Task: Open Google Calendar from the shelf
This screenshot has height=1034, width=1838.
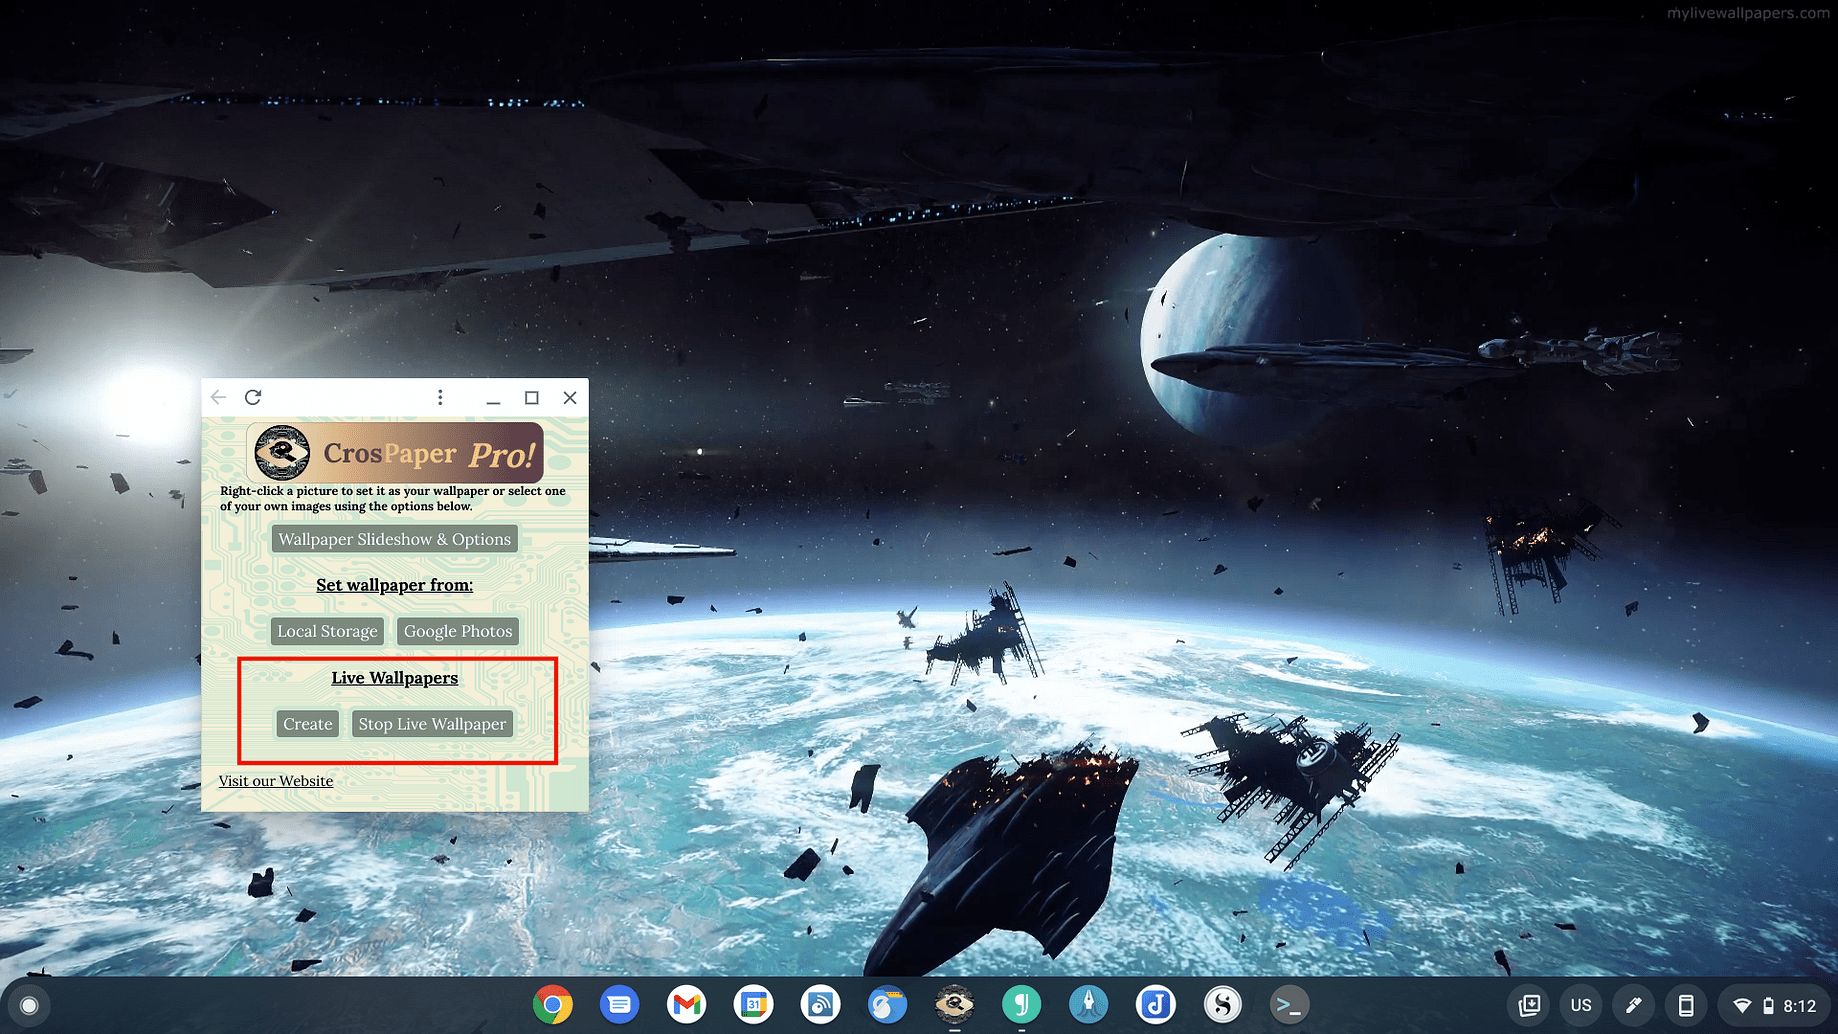Action: [x=754, y=1004]
